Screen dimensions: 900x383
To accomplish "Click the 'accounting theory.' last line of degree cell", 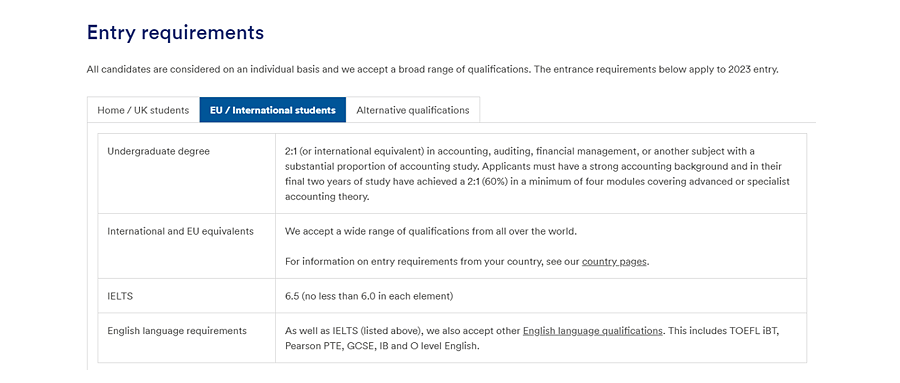I will click(x=326, y=196).
